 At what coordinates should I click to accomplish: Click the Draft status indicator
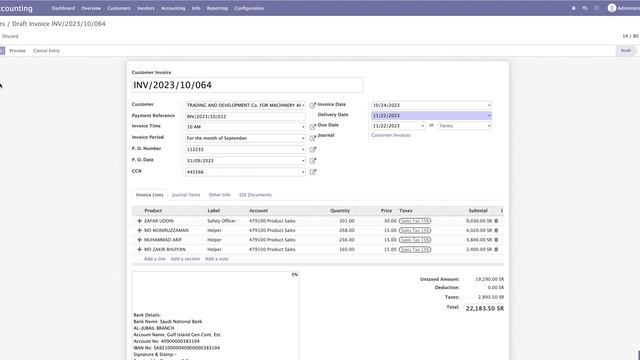click(x=626, y=51)
